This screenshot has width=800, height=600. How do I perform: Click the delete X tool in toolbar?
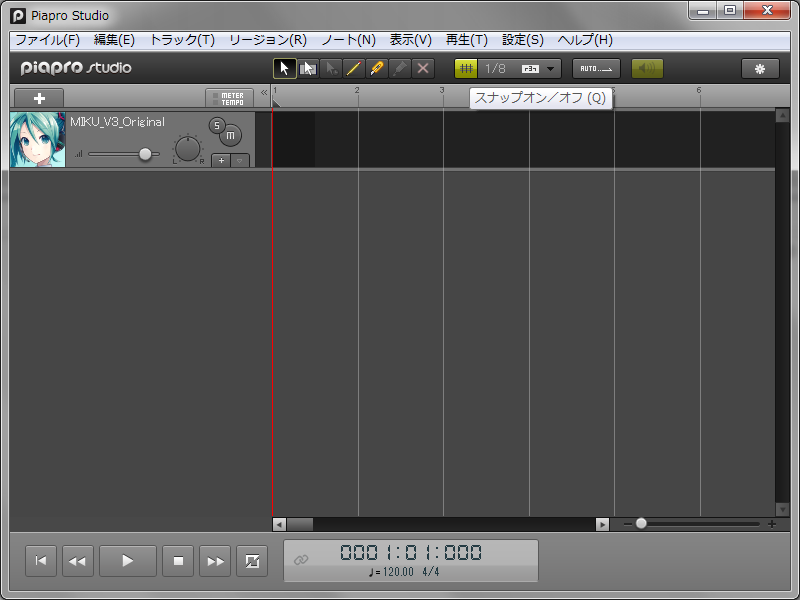(423, 68)
